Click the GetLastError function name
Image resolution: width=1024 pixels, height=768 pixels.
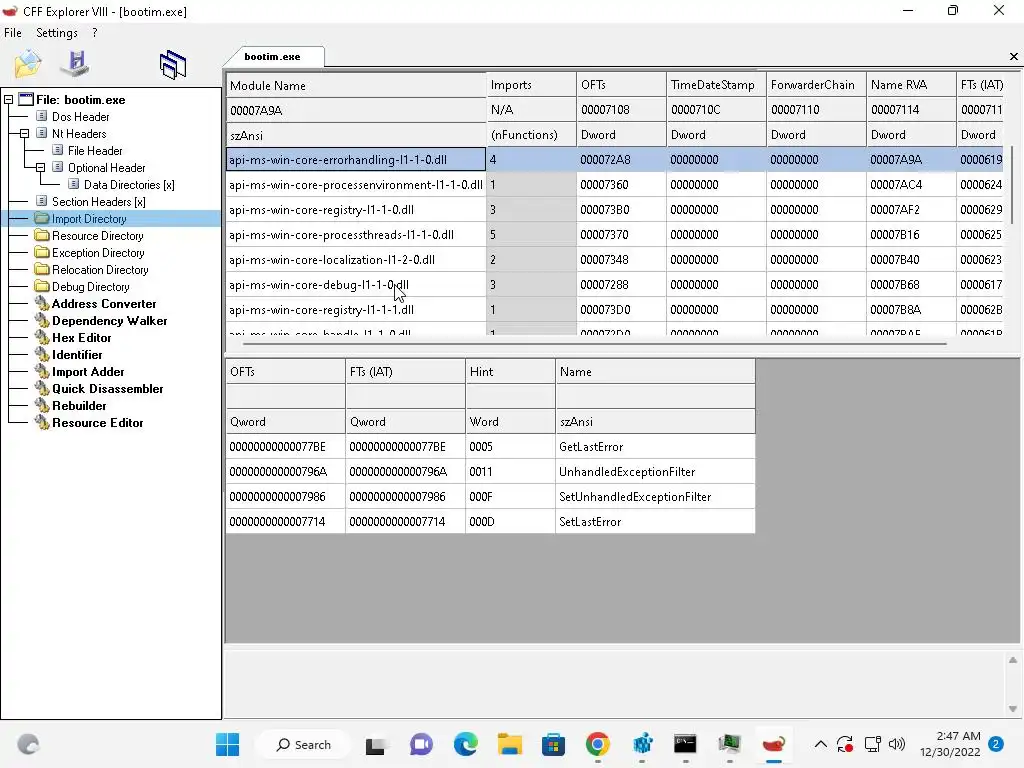(591, 447)
